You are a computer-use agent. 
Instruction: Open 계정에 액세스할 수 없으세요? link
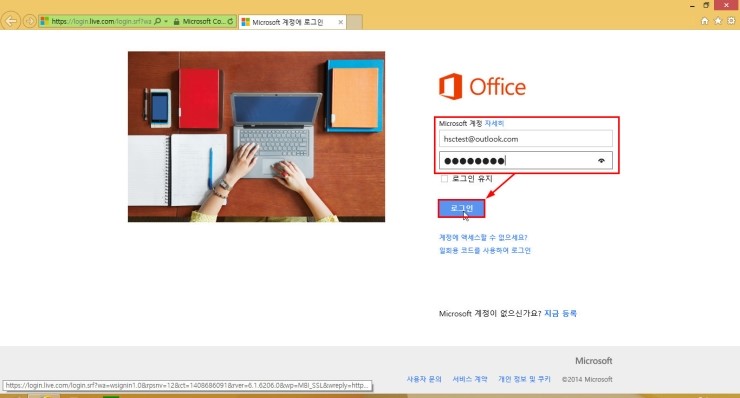click(483, 237)
